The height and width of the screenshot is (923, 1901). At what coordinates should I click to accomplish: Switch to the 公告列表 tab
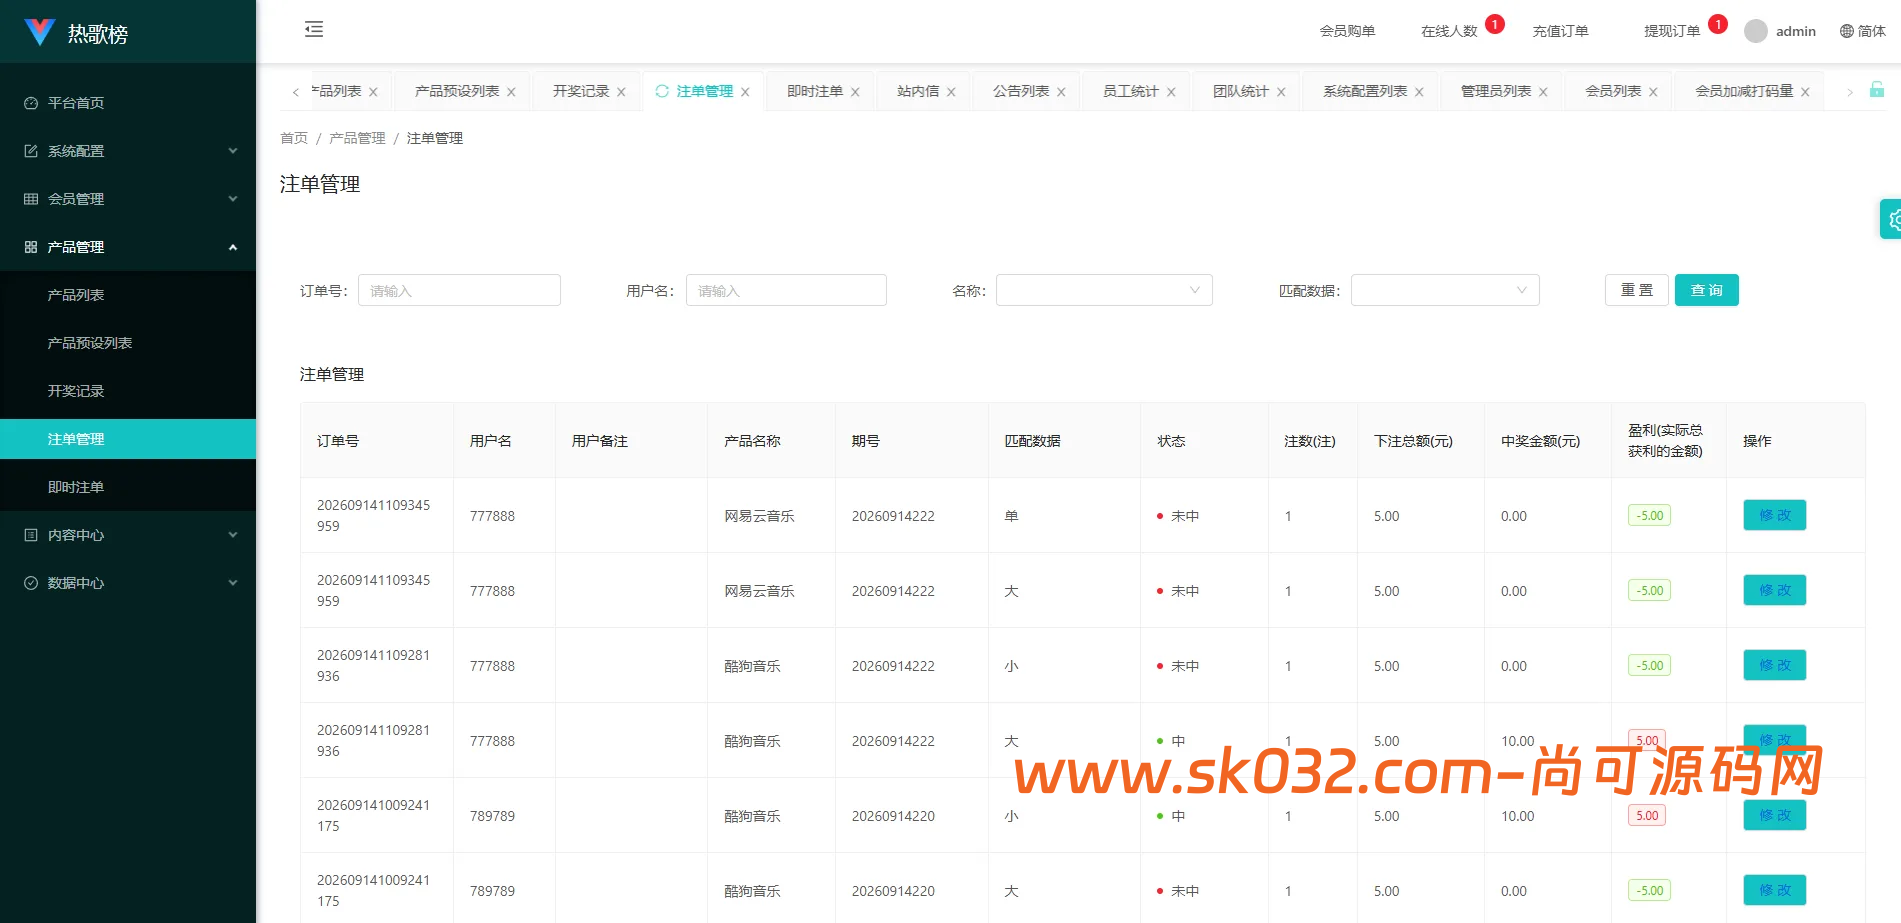1021,91
